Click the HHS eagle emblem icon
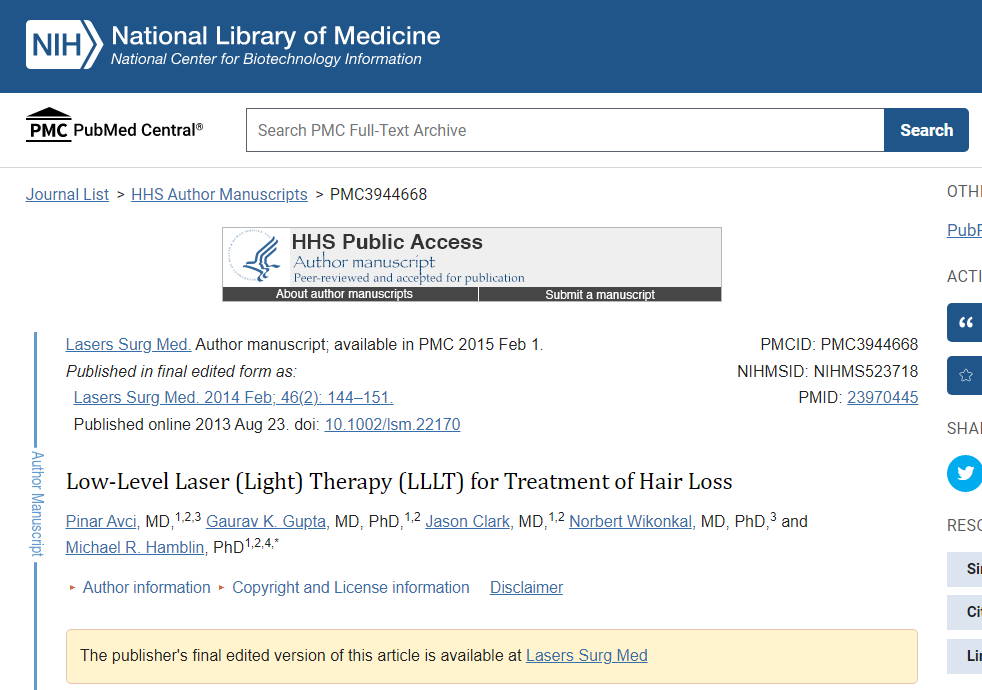Image resolution: width=982 pixels, height=690 pixels. click(257, 257)
